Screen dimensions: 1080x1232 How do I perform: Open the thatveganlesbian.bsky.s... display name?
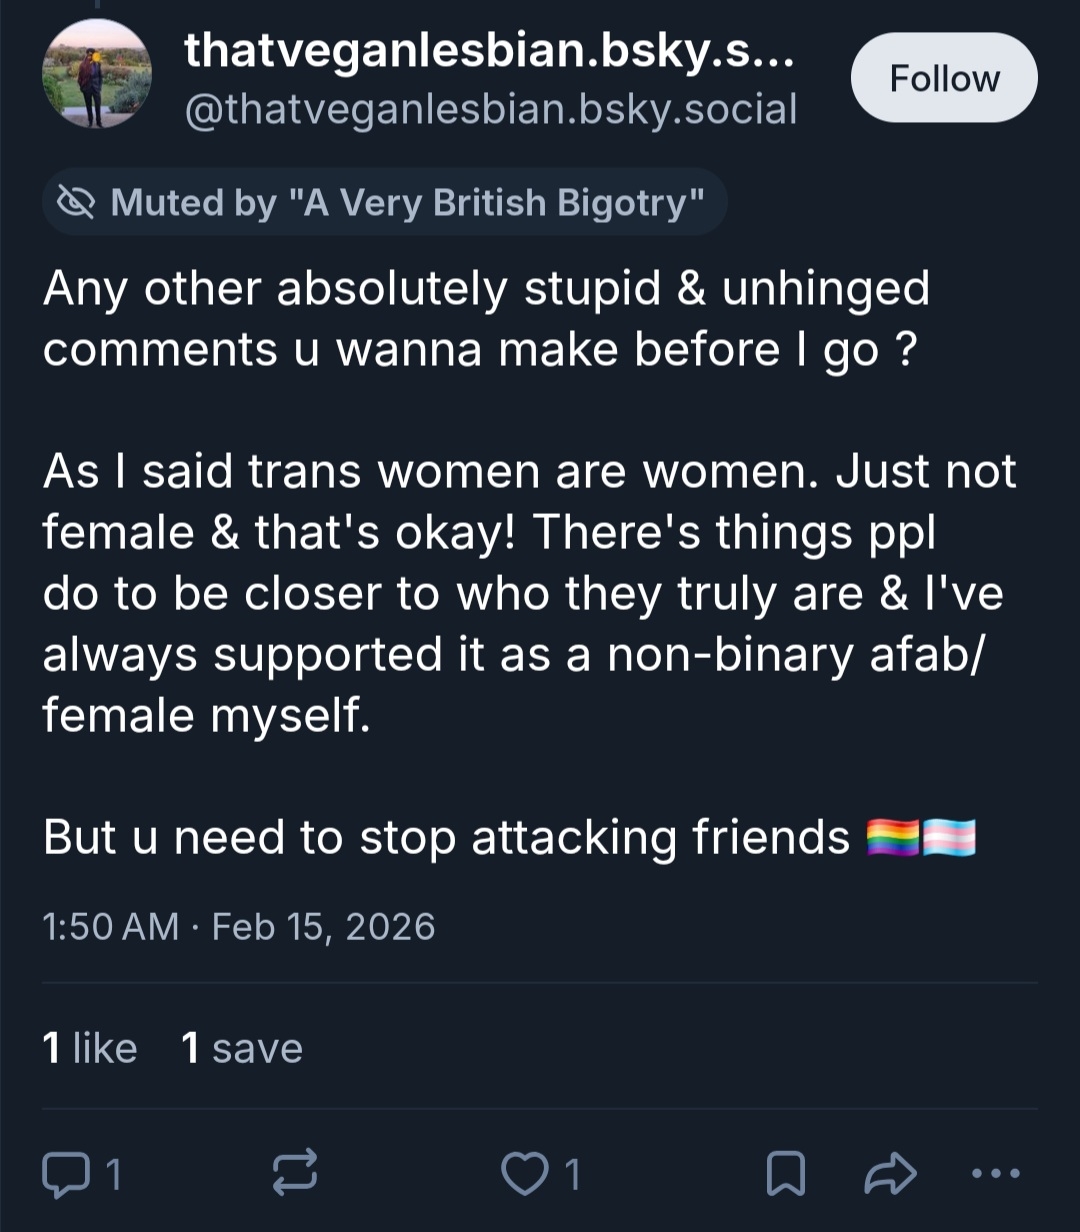coord(490,50)
